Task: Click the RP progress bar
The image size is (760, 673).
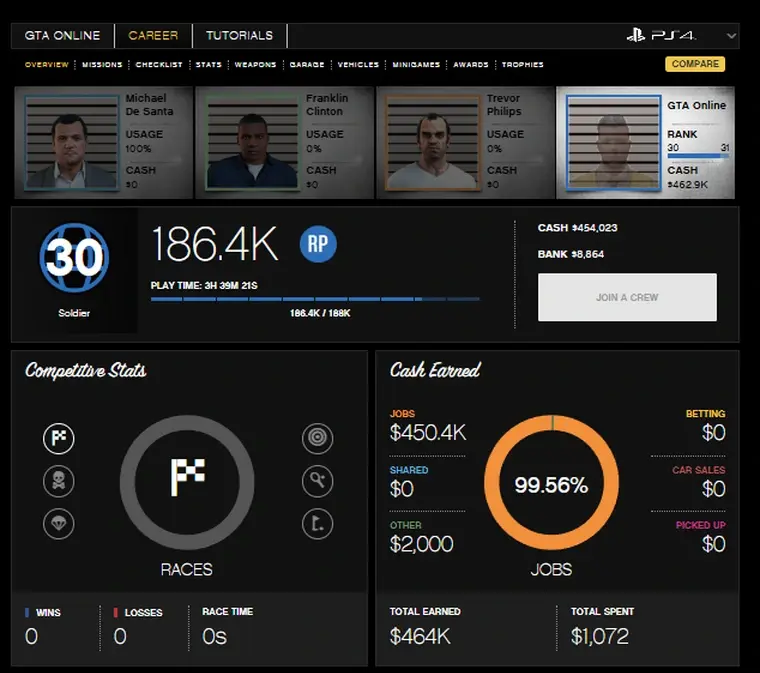Action: click(x=314, y=299)
